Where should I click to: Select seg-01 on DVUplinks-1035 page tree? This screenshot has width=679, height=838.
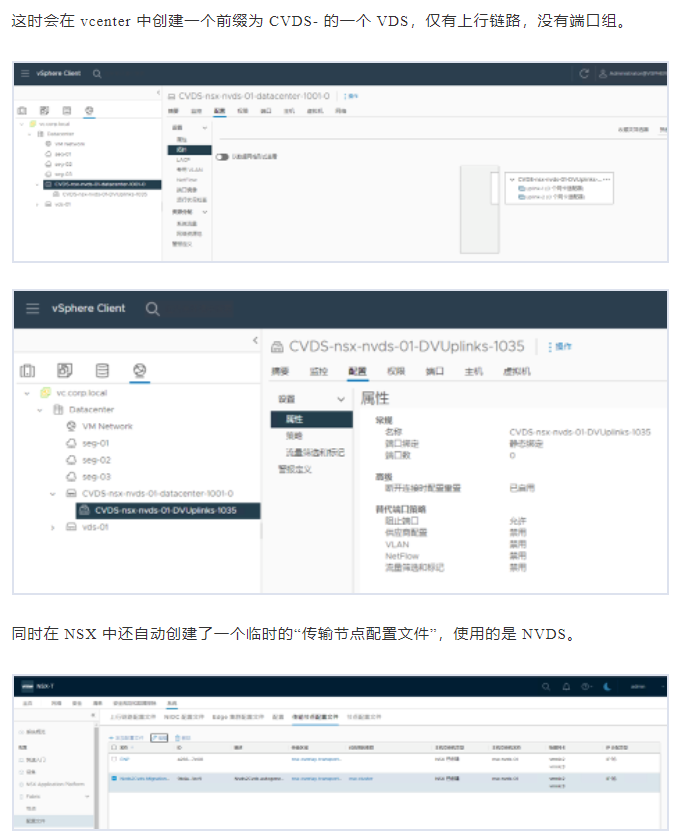95,444
